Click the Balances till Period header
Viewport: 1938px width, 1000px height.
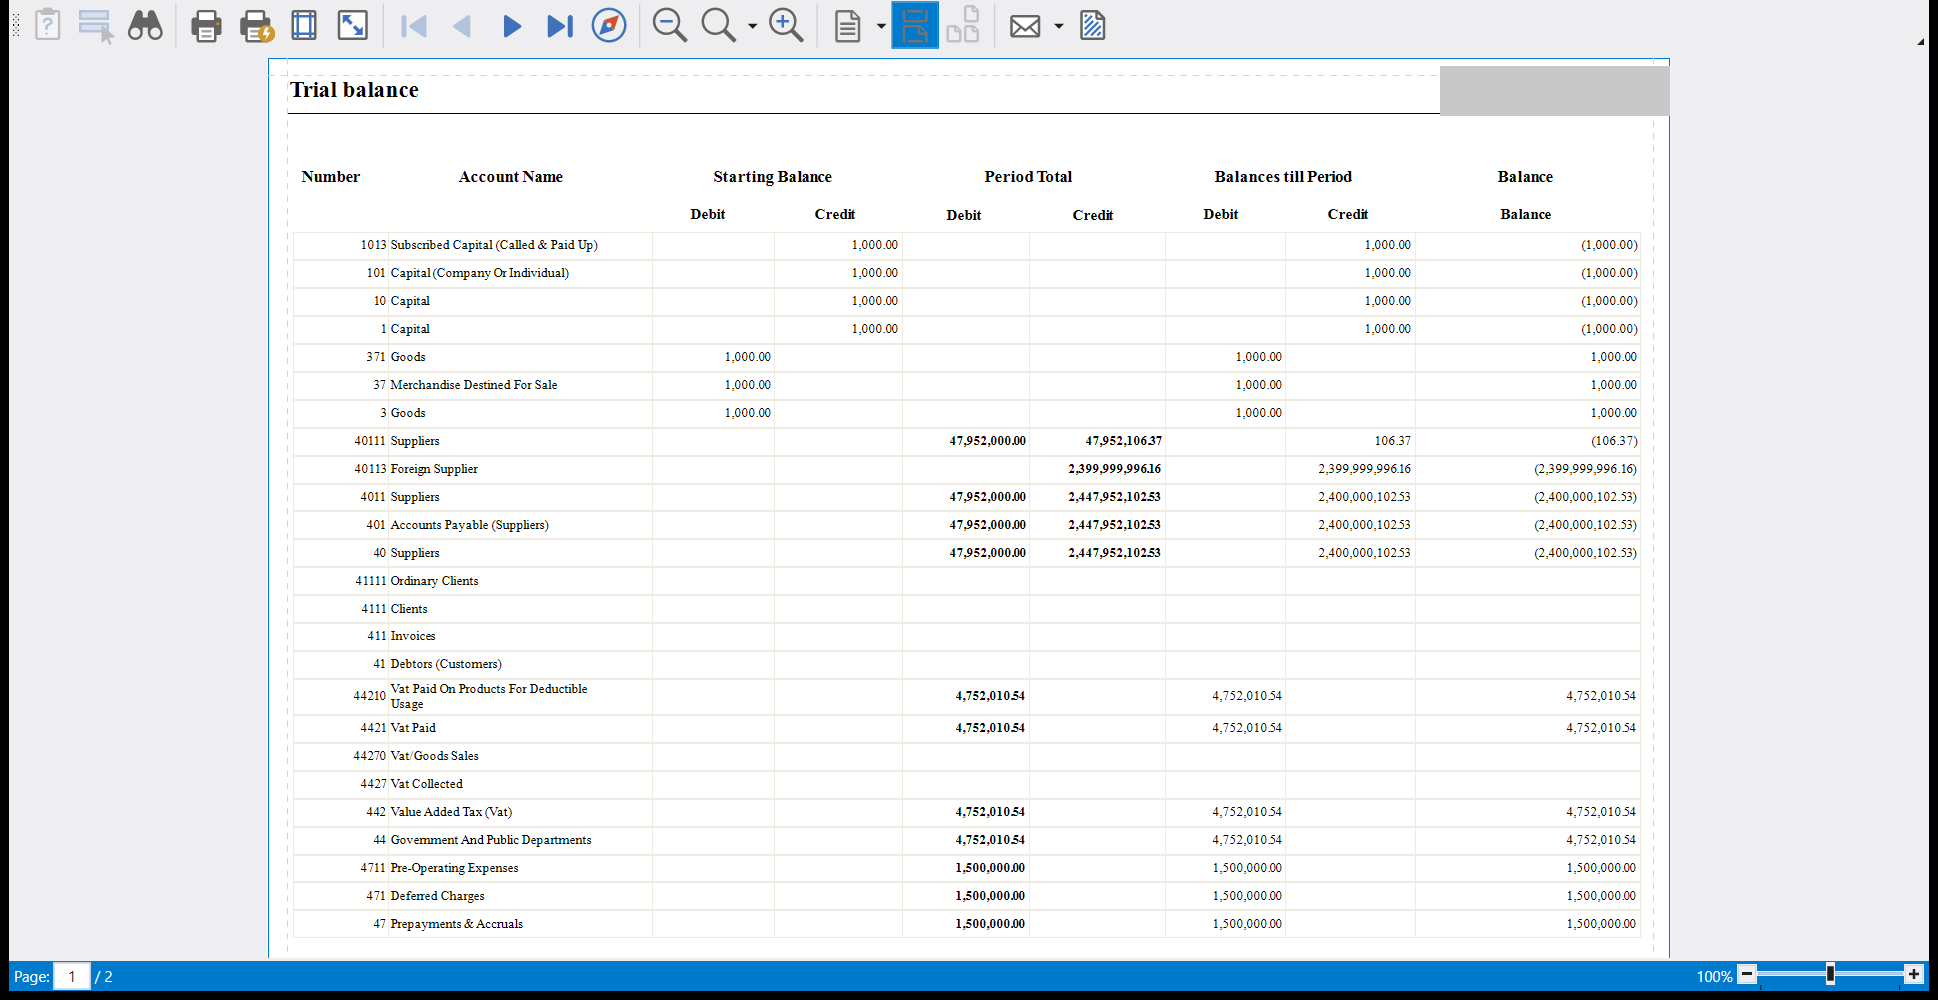coord(1283,176)
